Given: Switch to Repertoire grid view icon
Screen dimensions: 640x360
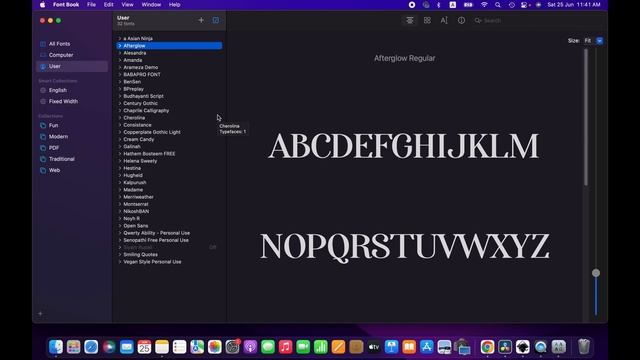Looking at the screenshot, I should (427, 20).
